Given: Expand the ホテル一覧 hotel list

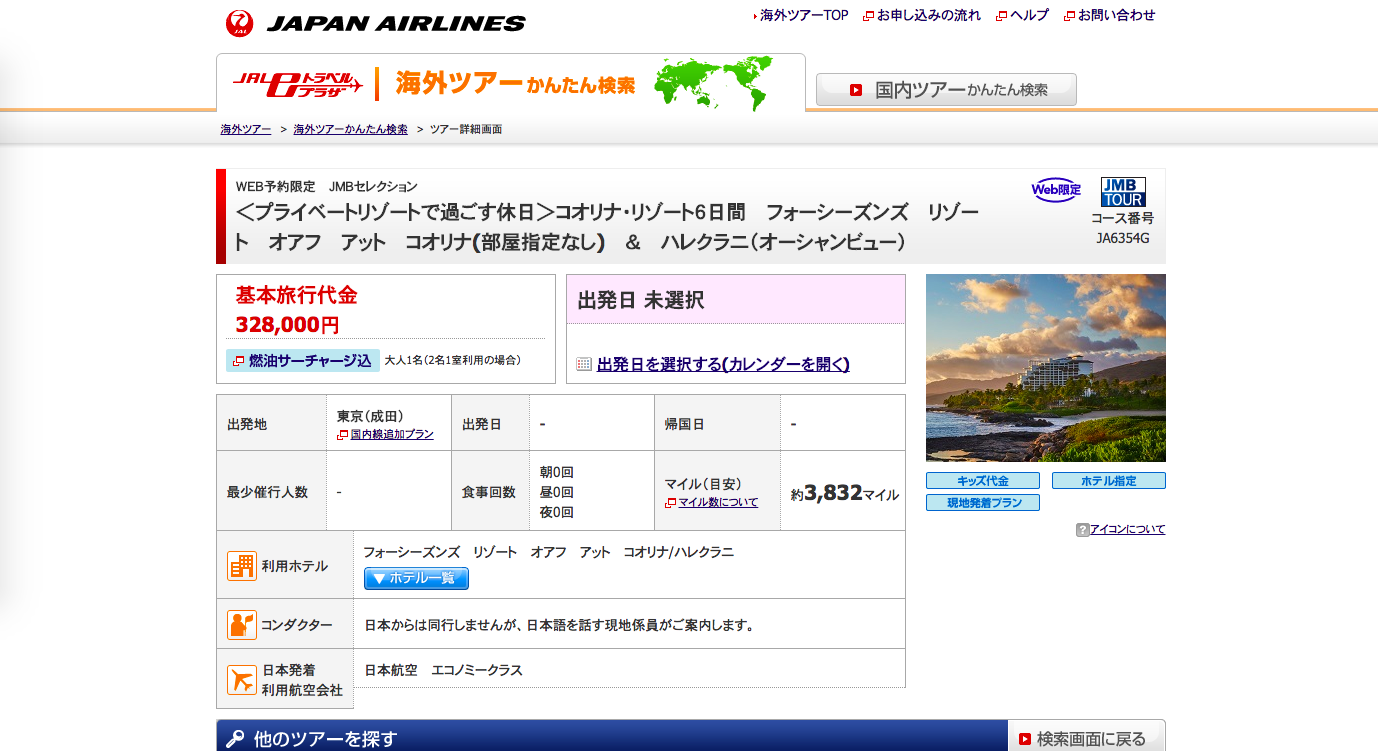Looking at the screenshot, I should click(x=416, y=578).
